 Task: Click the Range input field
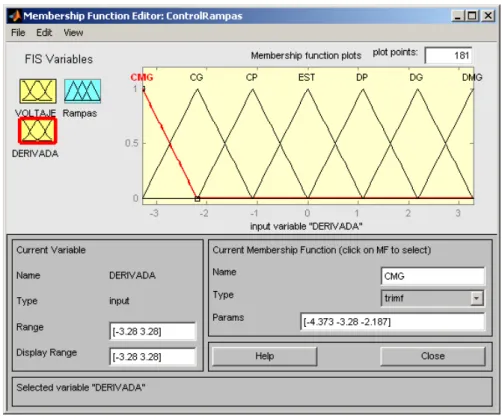point(152,331)
